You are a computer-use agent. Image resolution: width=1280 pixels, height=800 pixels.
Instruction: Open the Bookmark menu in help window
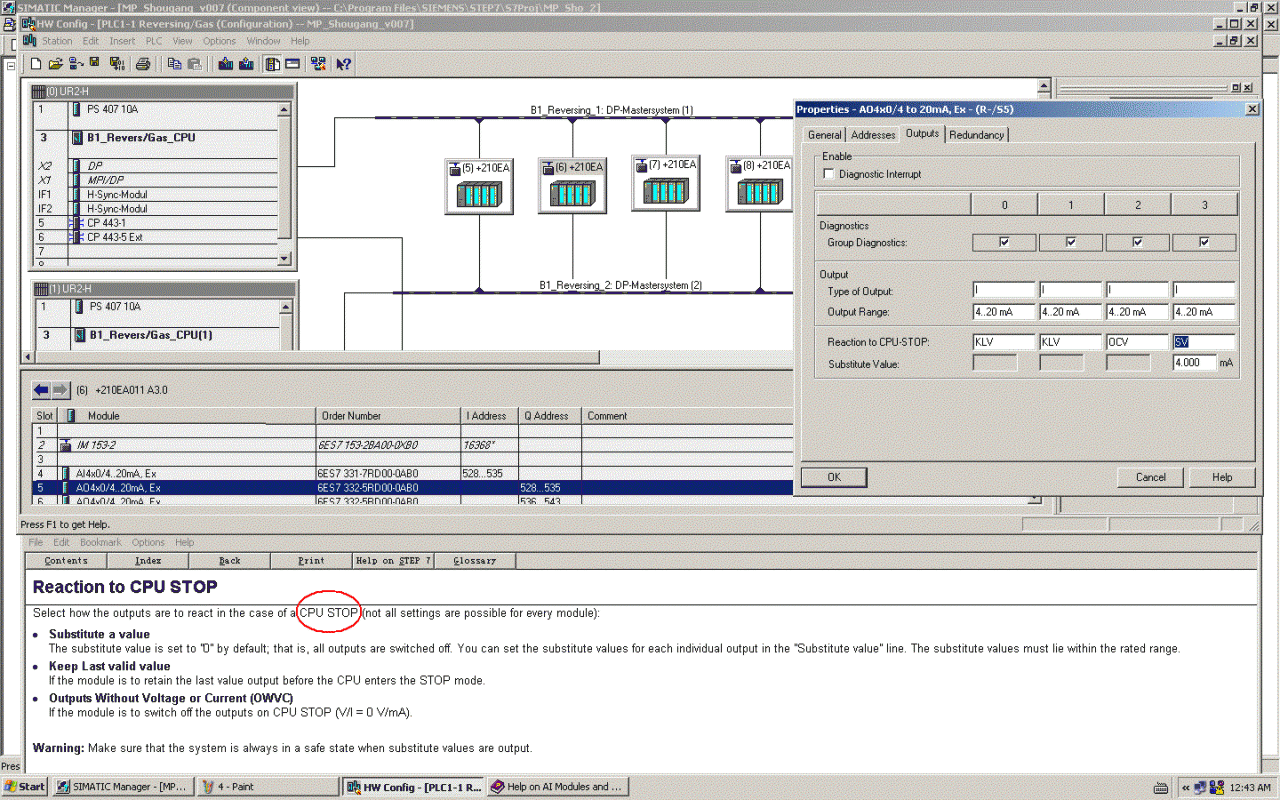tap(101, 542)
